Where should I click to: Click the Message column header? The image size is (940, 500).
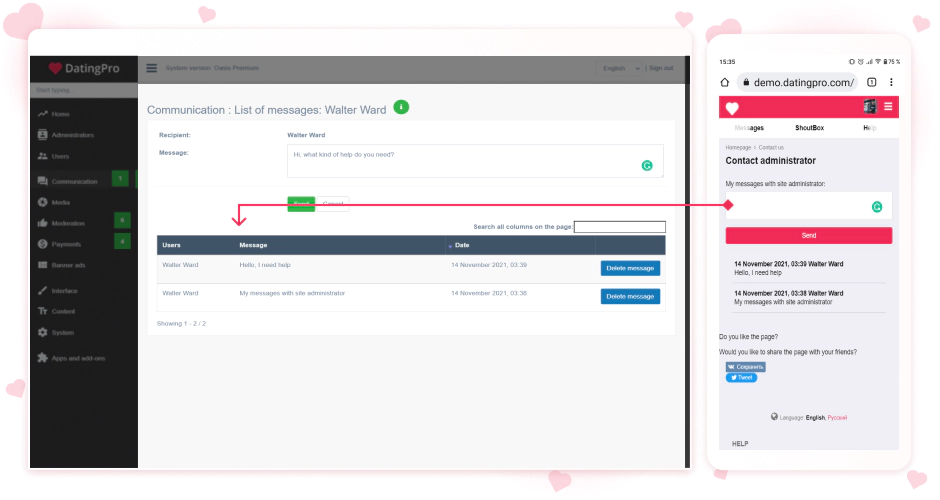point(253,245)
